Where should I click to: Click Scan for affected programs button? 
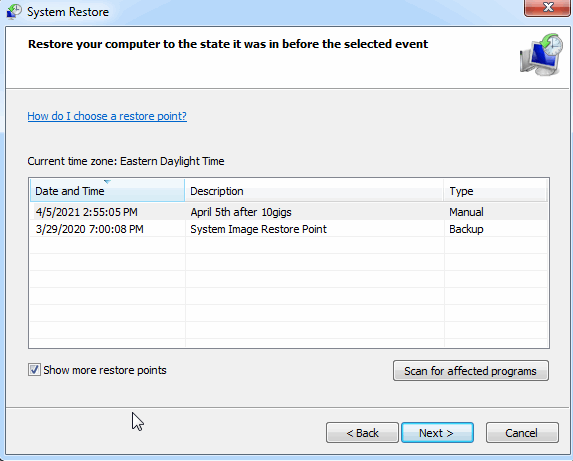pyautogui.click(x=471, y=371)
